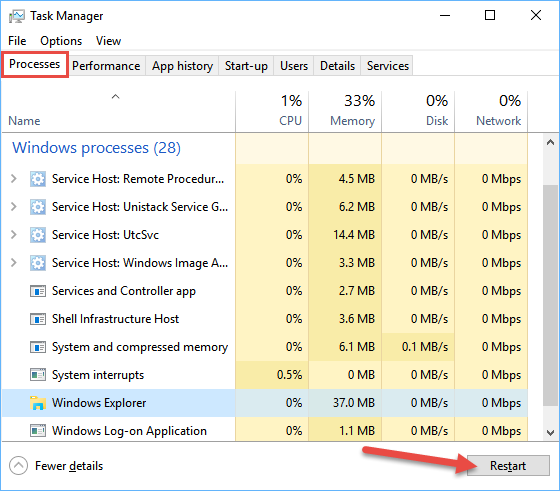Click the Windows Log-on Application icon

pyautogui.click(x=38, y=431)
